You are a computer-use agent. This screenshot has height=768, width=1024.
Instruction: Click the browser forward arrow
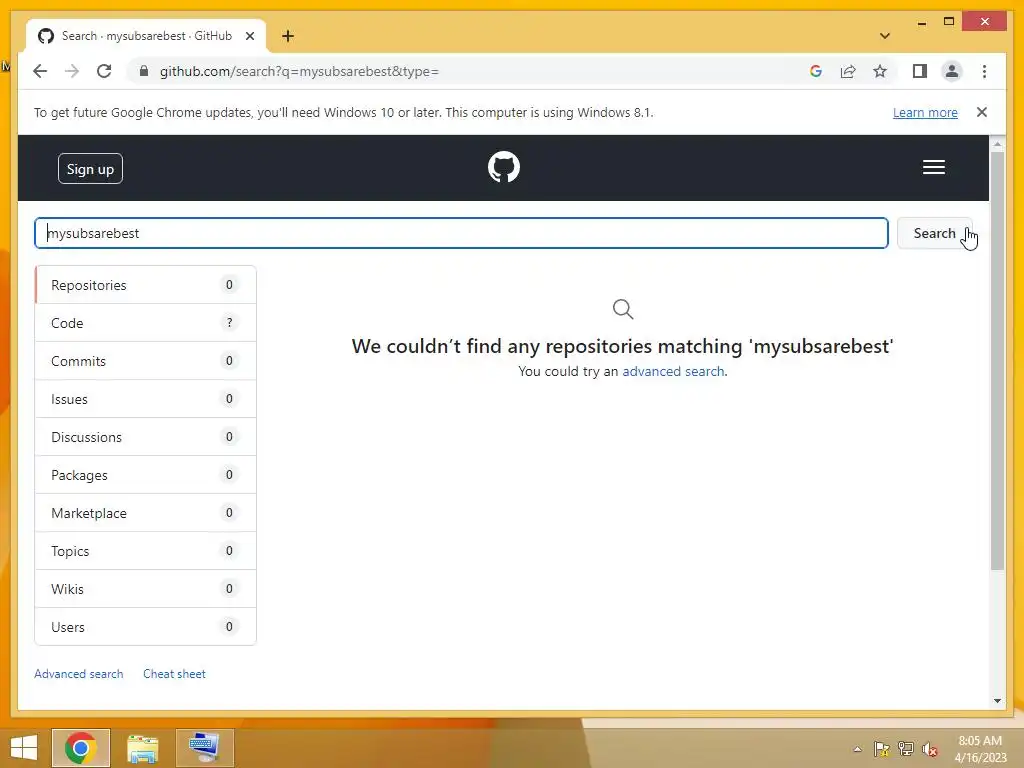click(72, 71)
